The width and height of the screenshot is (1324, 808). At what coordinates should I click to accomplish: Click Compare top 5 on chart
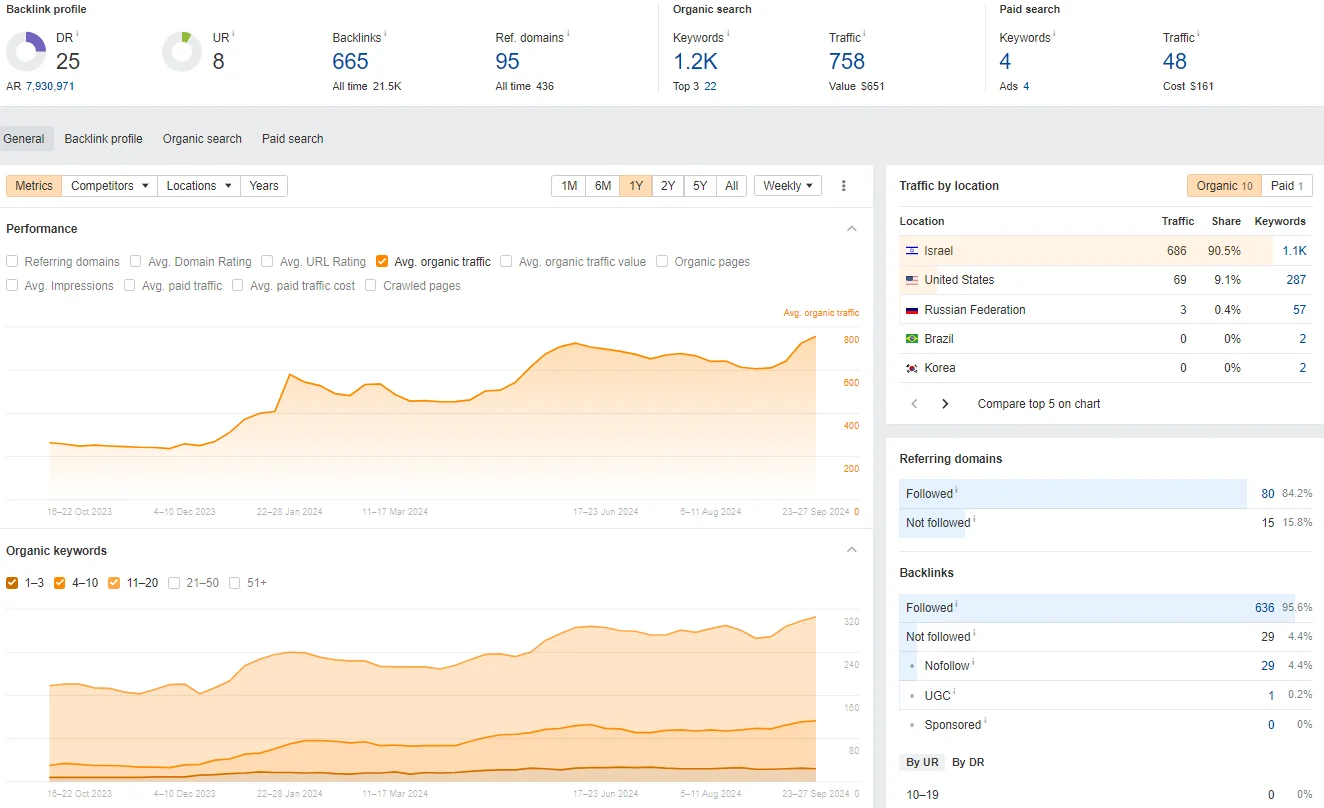pos(1039,404)
